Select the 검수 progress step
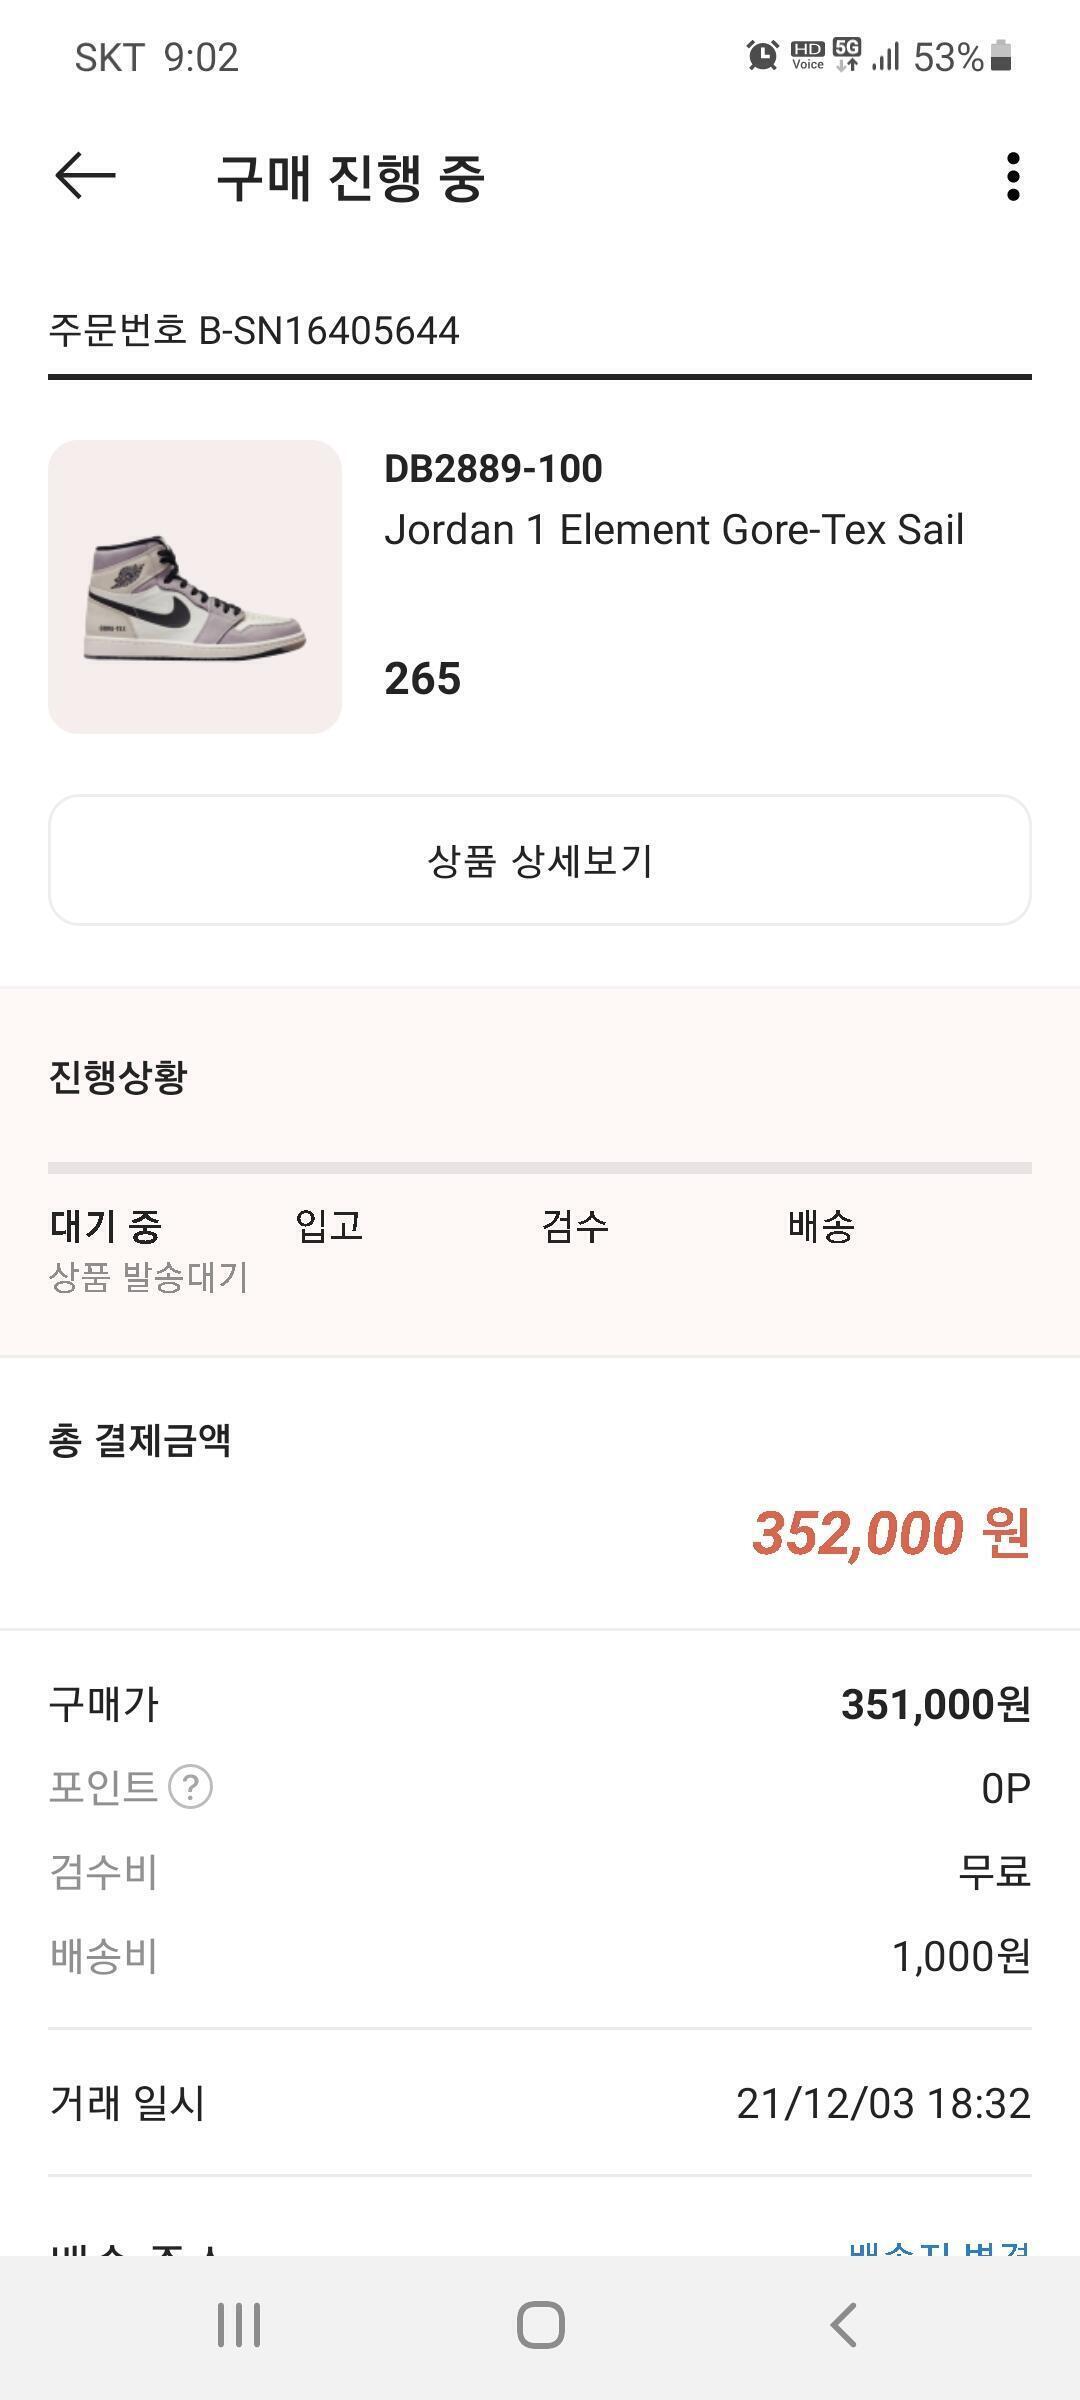Viewport: 1080px width, 2400px height. 575,1226
